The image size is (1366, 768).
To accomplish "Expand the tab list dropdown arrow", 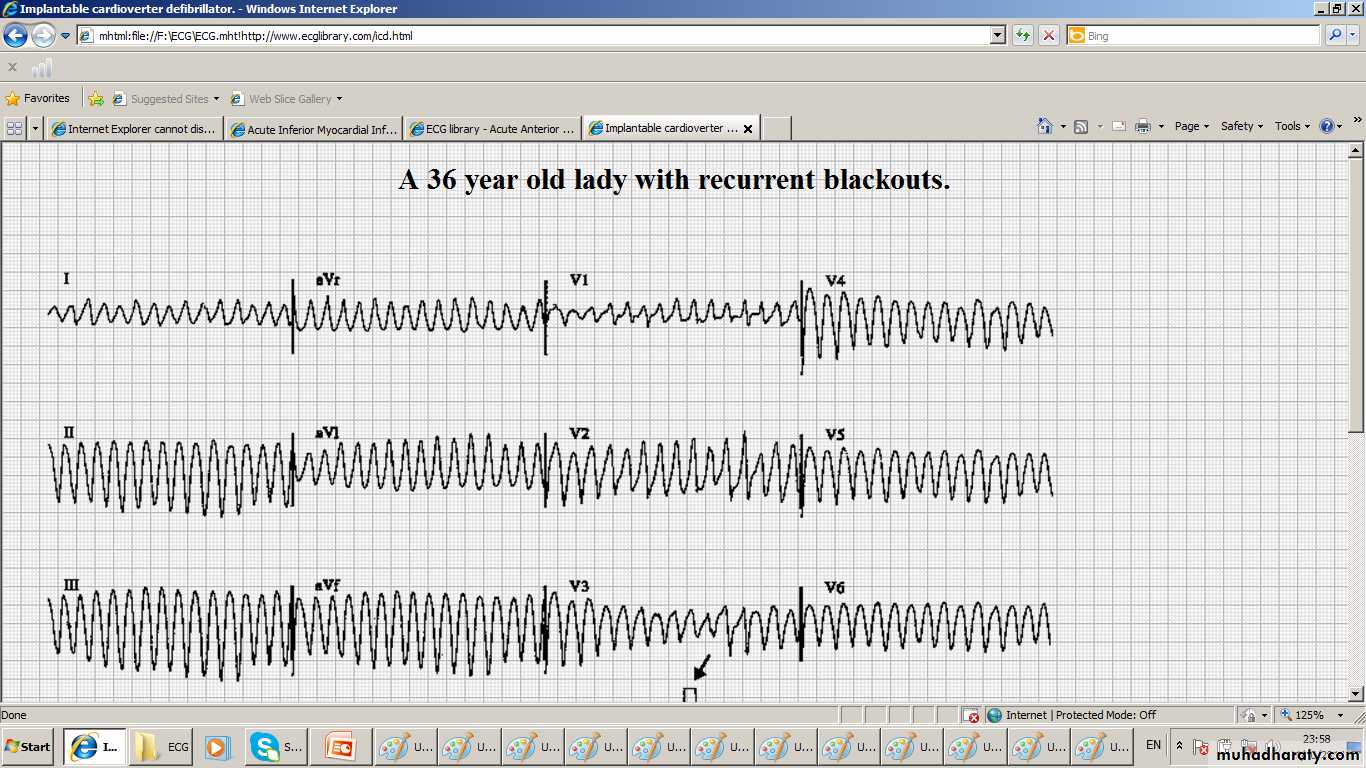I will (x=36, y=128).
